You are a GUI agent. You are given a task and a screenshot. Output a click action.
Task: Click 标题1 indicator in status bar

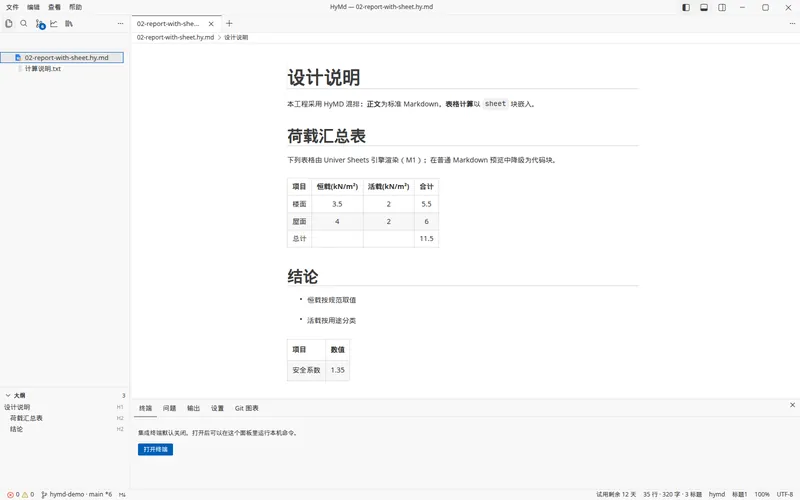click(x=739, y=494)
